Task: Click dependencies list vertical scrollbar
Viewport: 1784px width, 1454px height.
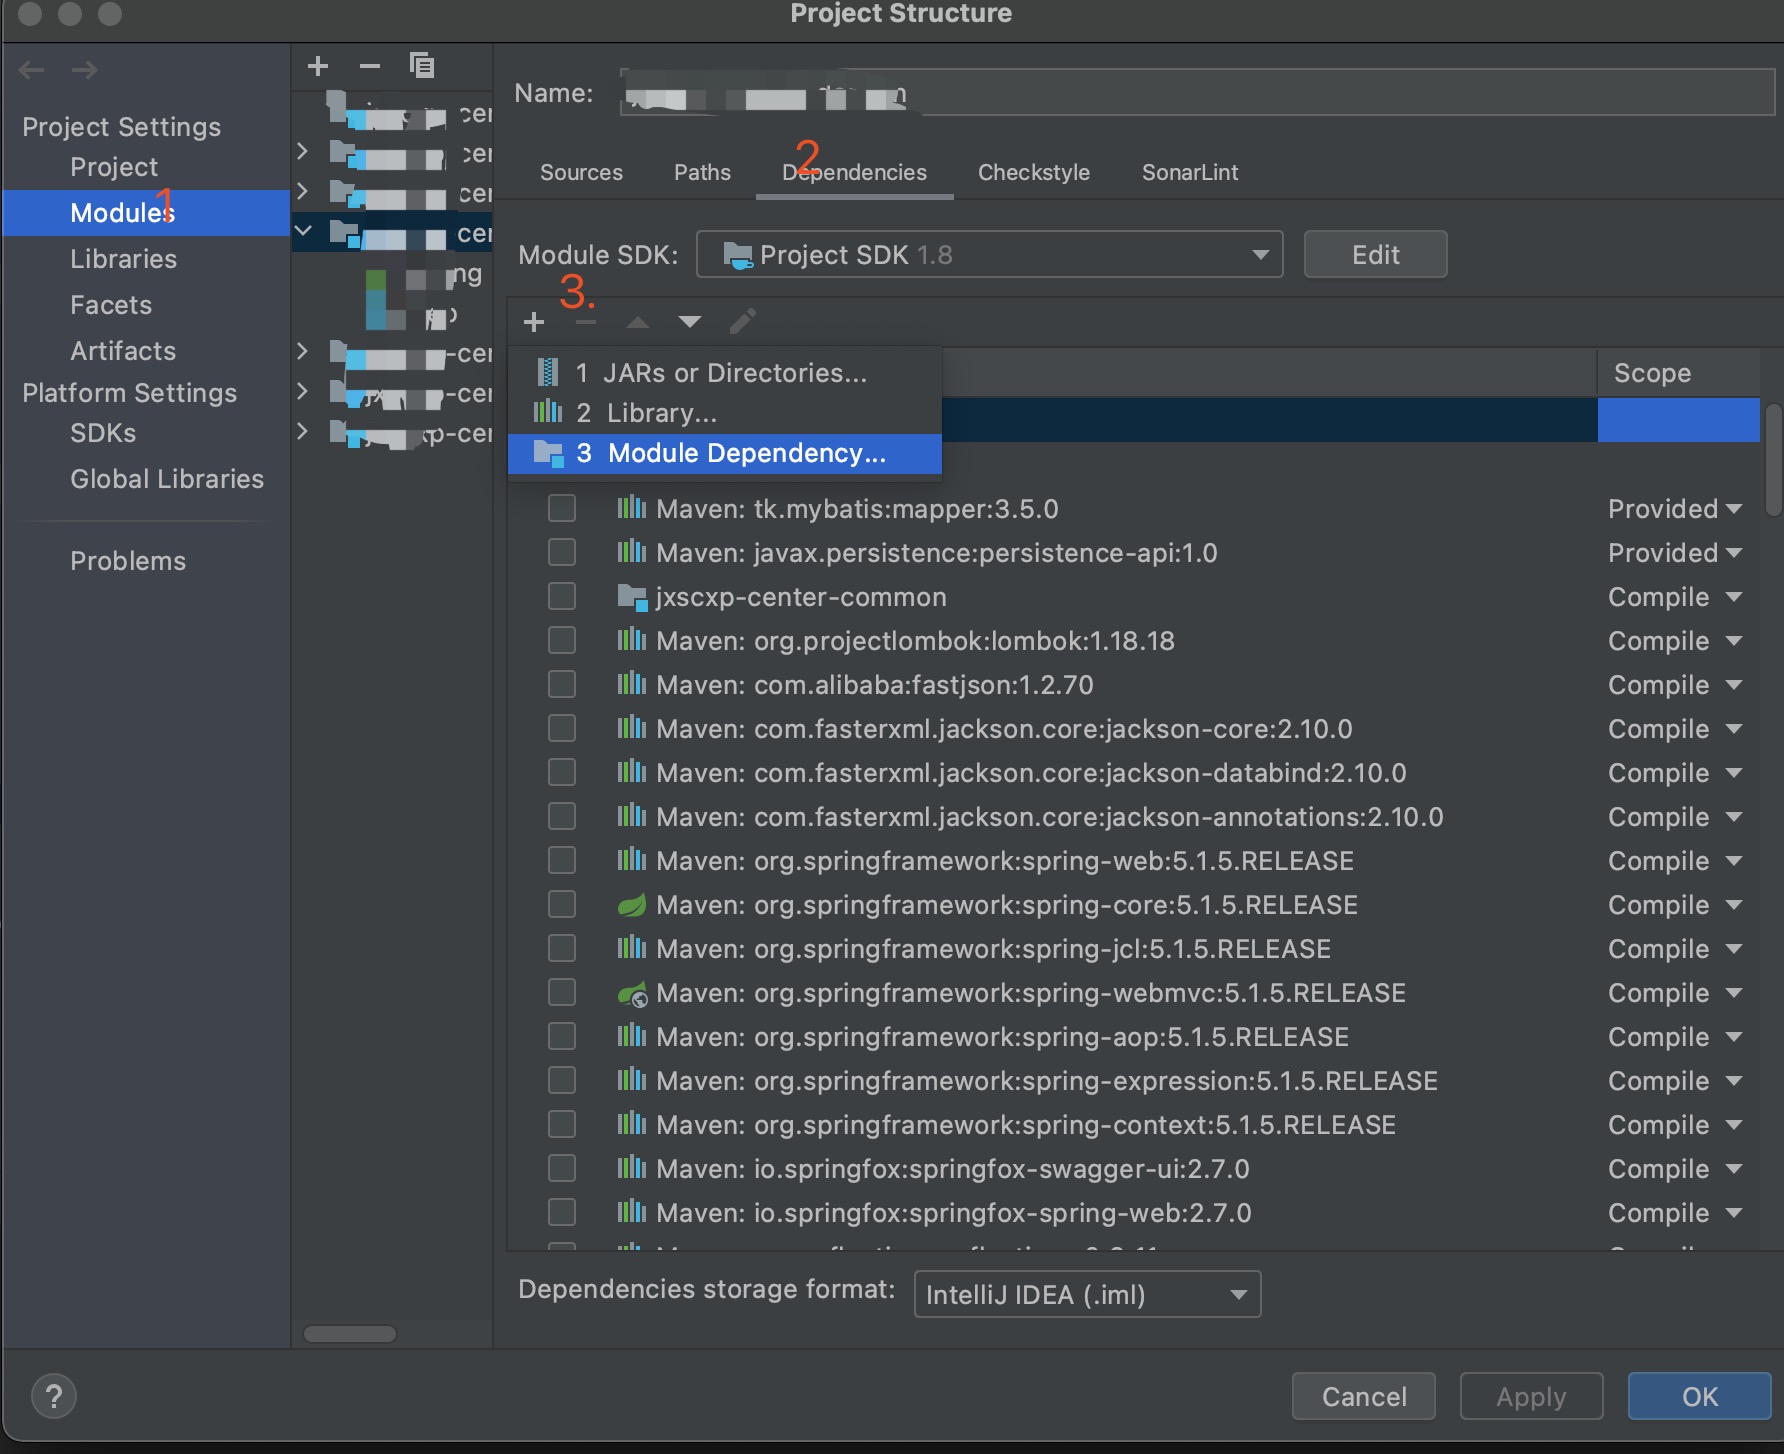Action: [1773, 459]
